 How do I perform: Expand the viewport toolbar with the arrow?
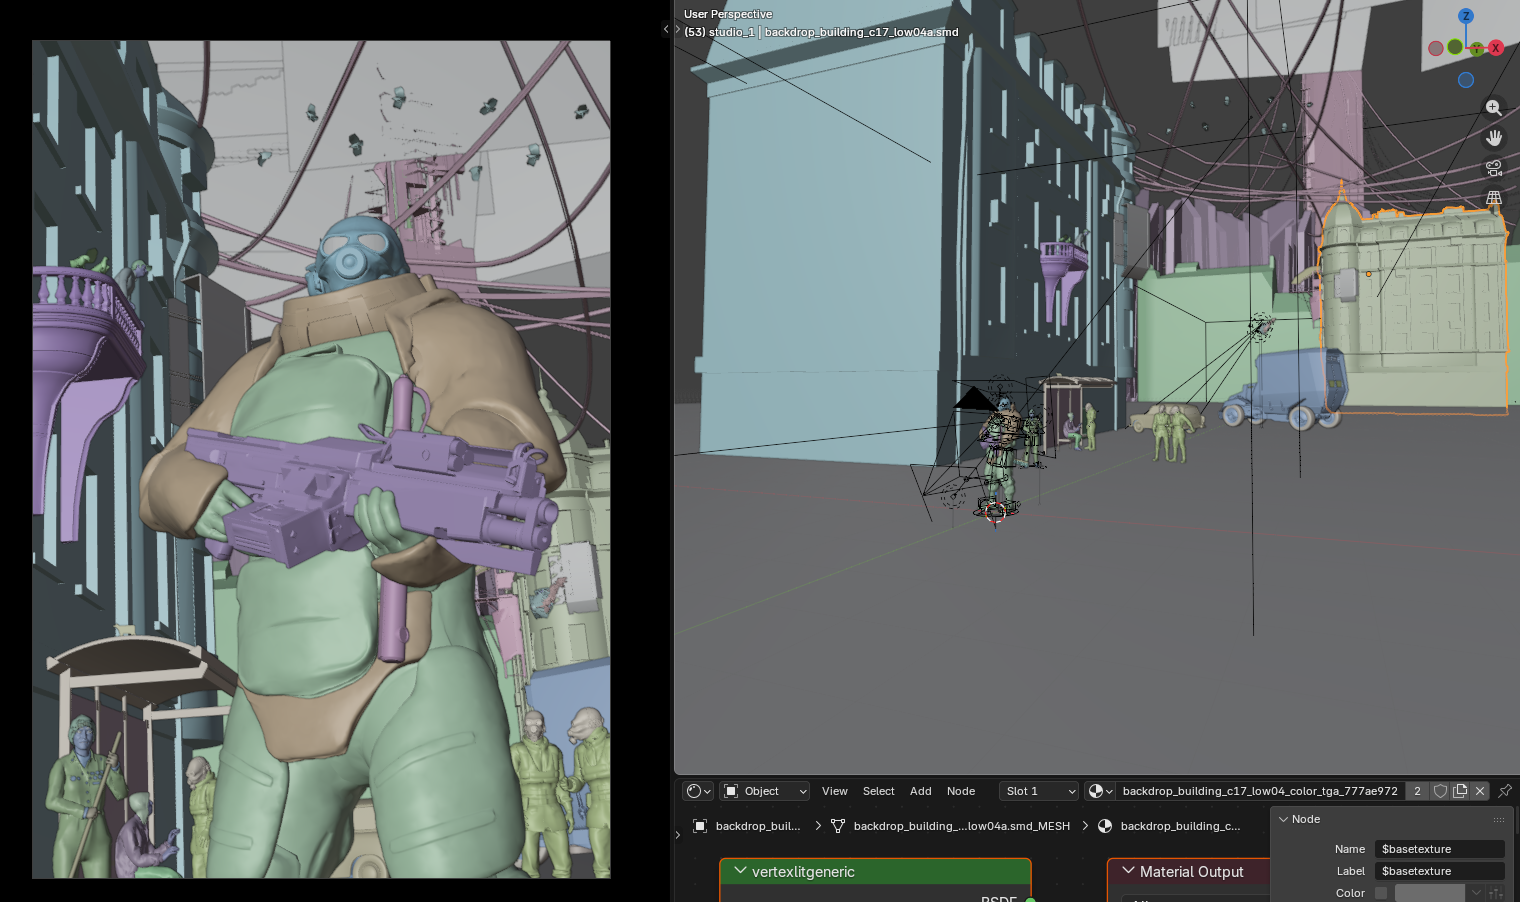click(678, 29)
